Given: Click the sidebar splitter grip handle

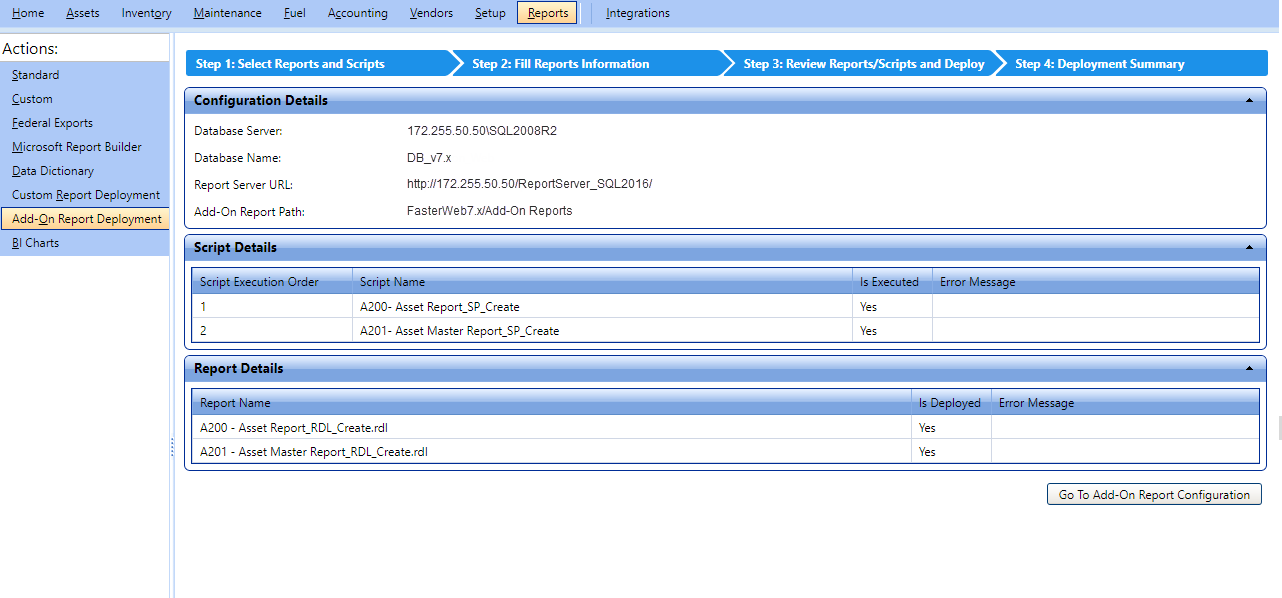Looking at the screenshot, I should [172, 448].
